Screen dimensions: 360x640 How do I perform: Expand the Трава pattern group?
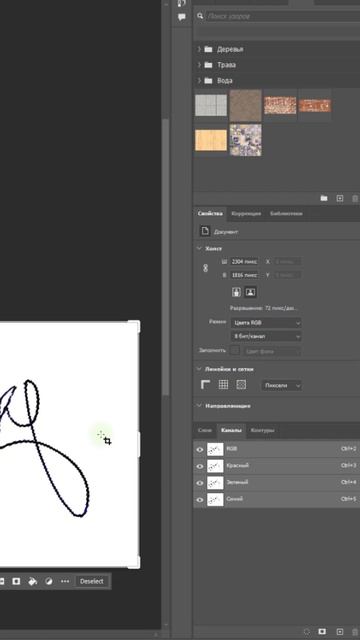199,65
